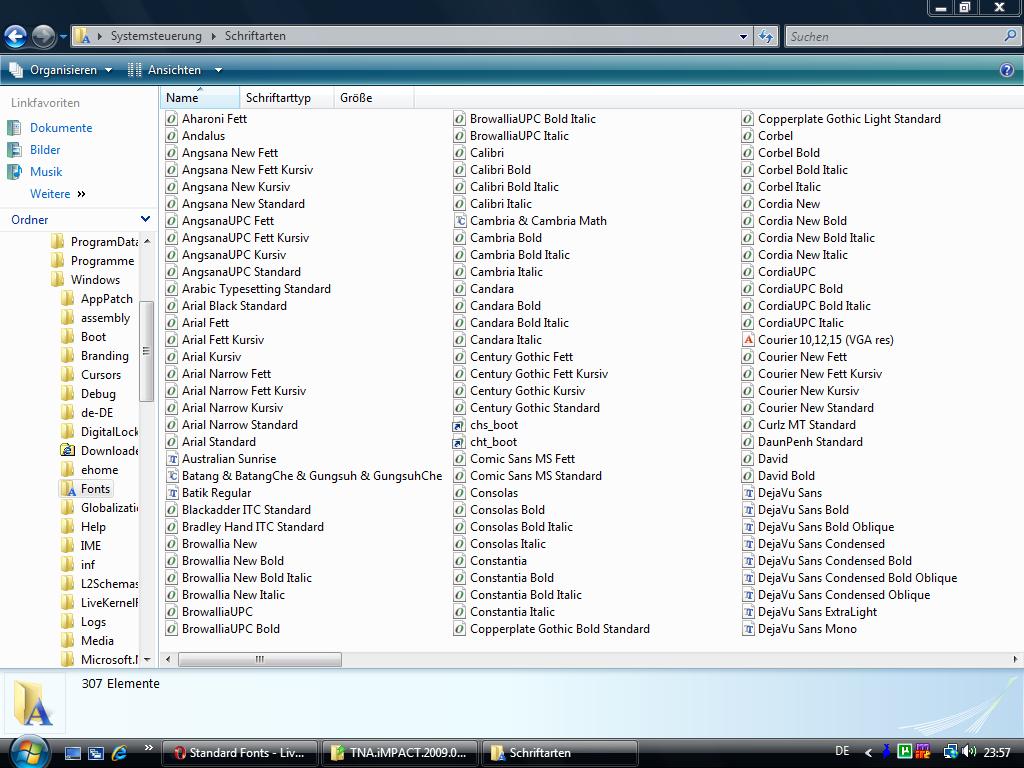Click the network tray icon
1024x768 pixels.
click(951, 752)
